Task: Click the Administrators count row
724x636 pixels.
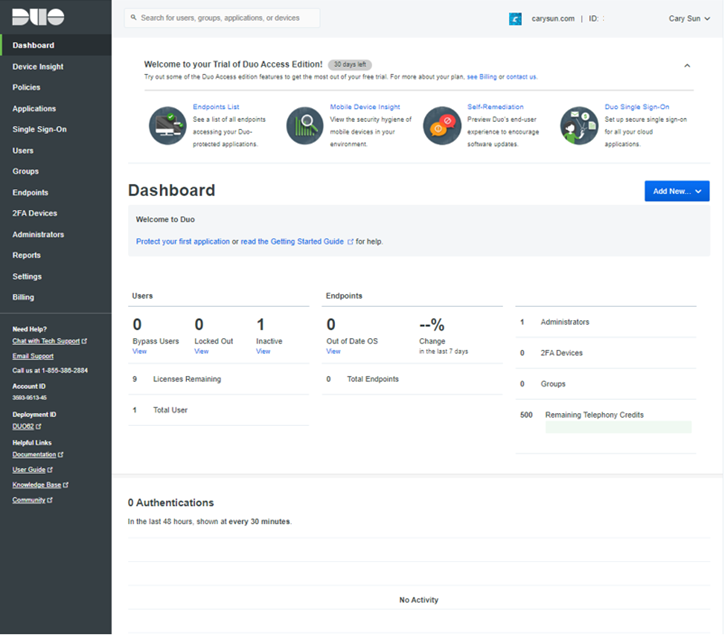Action: click(606, 322)
